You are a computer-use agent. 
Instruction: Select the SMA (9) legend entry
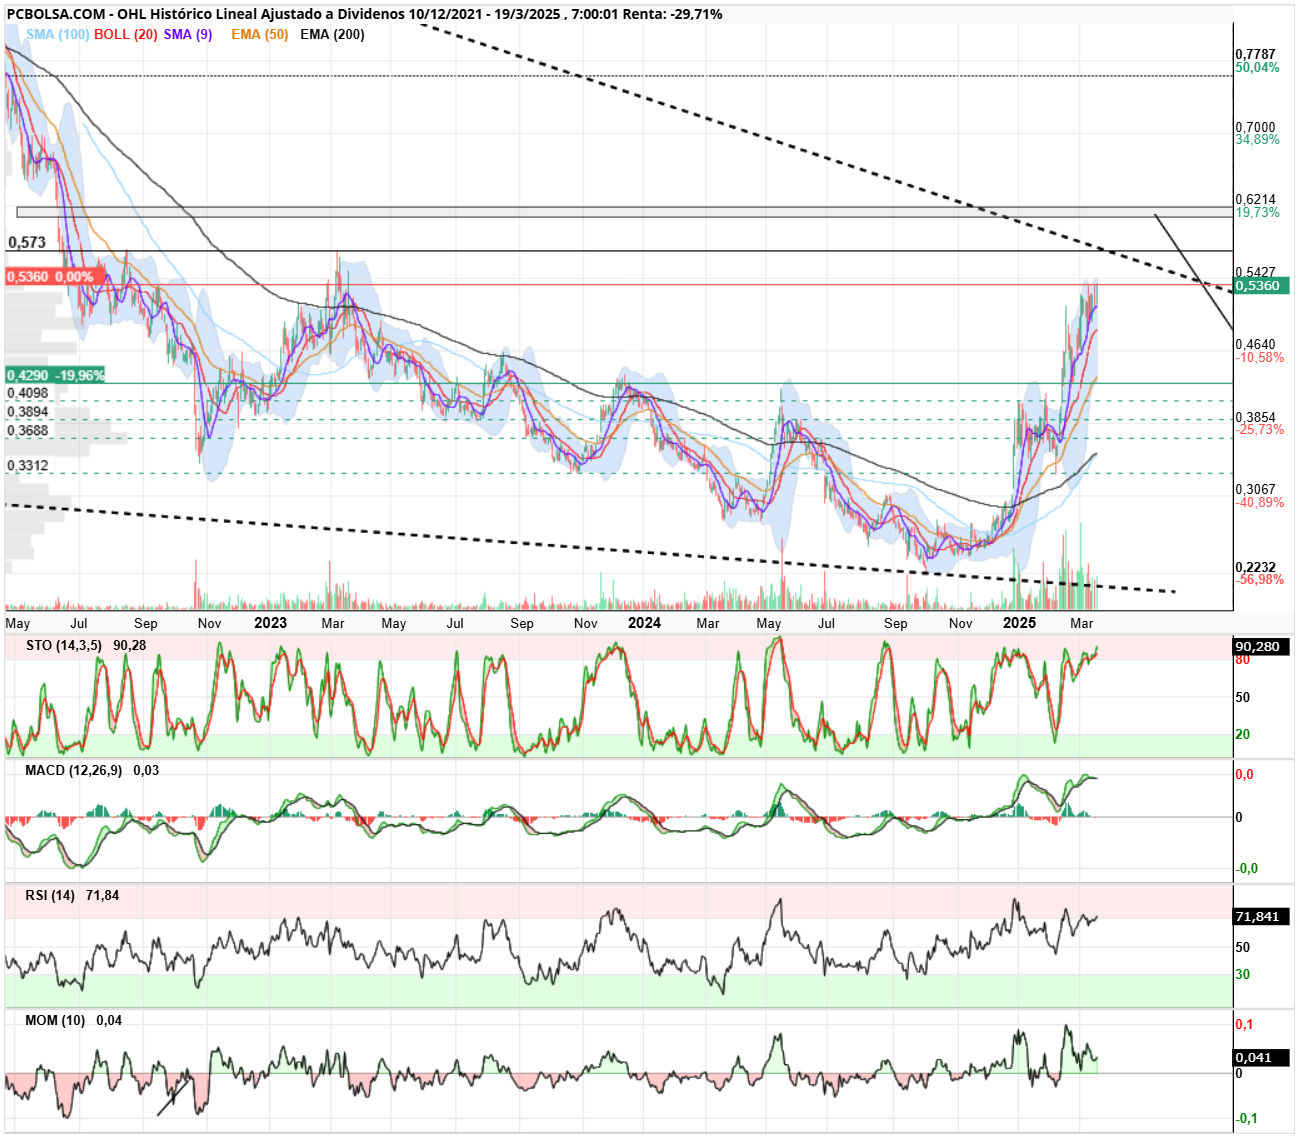click(x=188, y=34)
